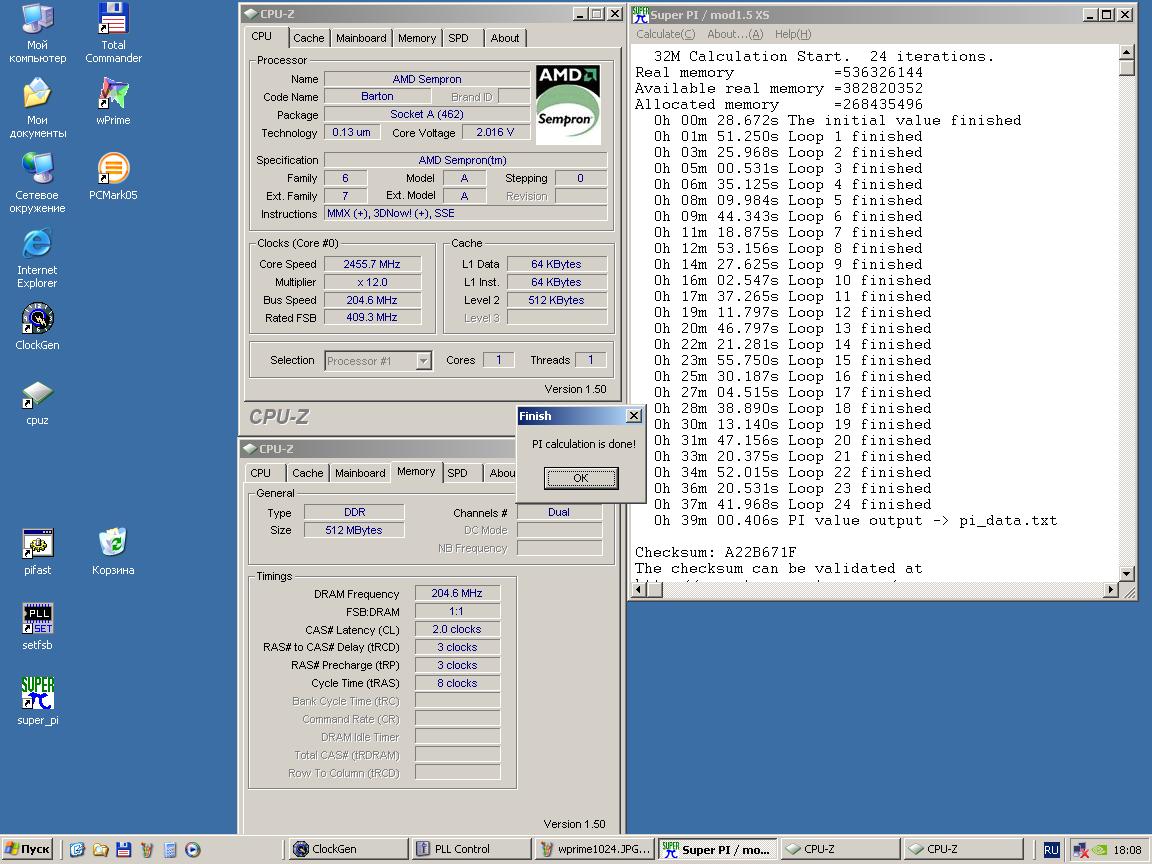Screen dimensions: 1152x864
Task: Launch the wPrime desktop shortcut
Action: click(113, 101)
